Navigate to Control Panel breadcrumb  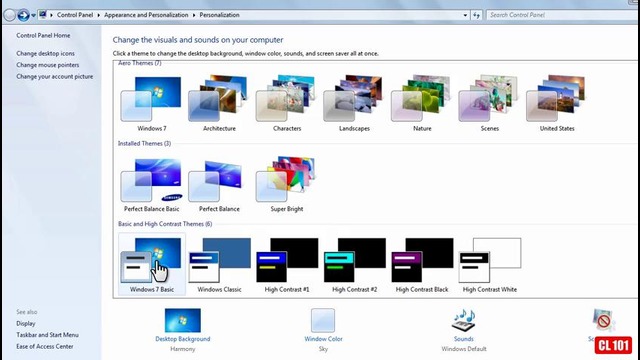click(x=75, y=15)
